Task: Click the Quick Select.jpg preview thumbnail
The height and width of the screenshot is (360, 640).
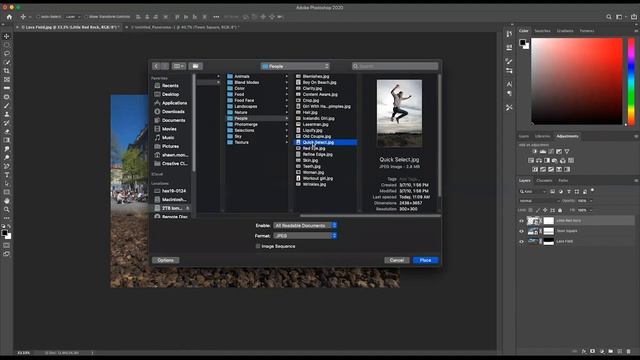Action: [x=399, y=113]
